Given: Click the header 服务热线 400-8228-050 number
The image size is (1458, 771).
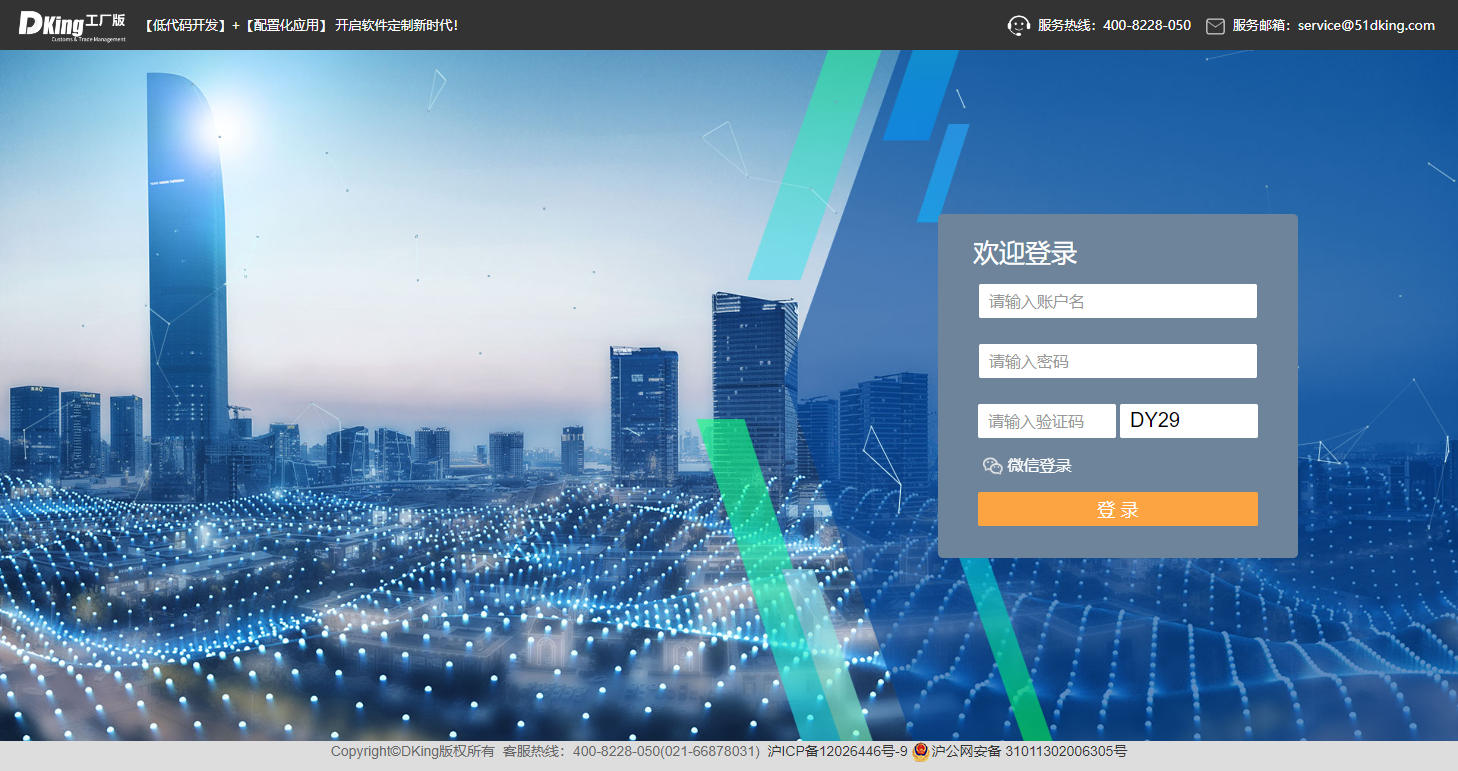Looking at the screenshot, I should [x=1146, y=26].
